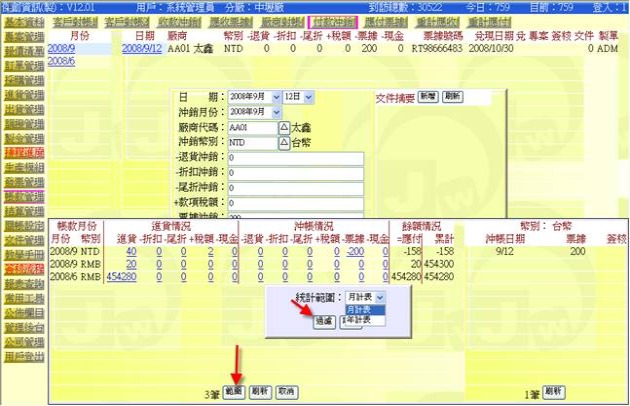Click into the 退貨沖銷 input field

coord(293,158)
